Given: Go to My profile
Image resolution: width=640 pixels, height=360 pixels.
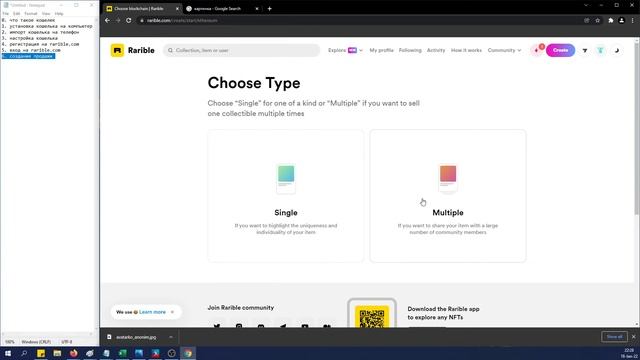Looking at the screenshot, I should pyautogui.click(x=381, y=50).
